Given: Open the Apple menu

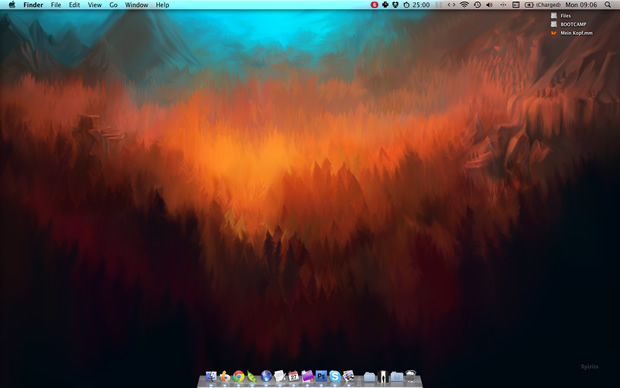Looking at the screenshot, I should click(12, 5).
